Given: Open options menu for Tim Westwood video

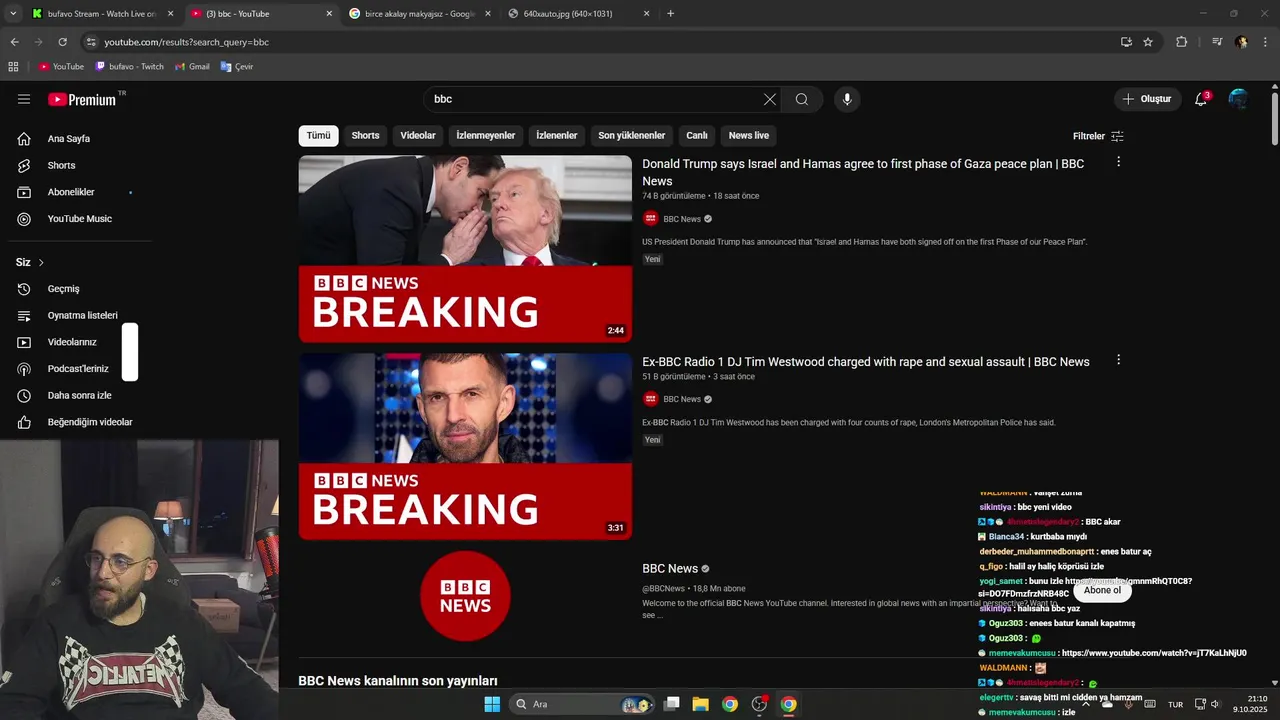Looking at the screenshot, I should [1118, 359].
